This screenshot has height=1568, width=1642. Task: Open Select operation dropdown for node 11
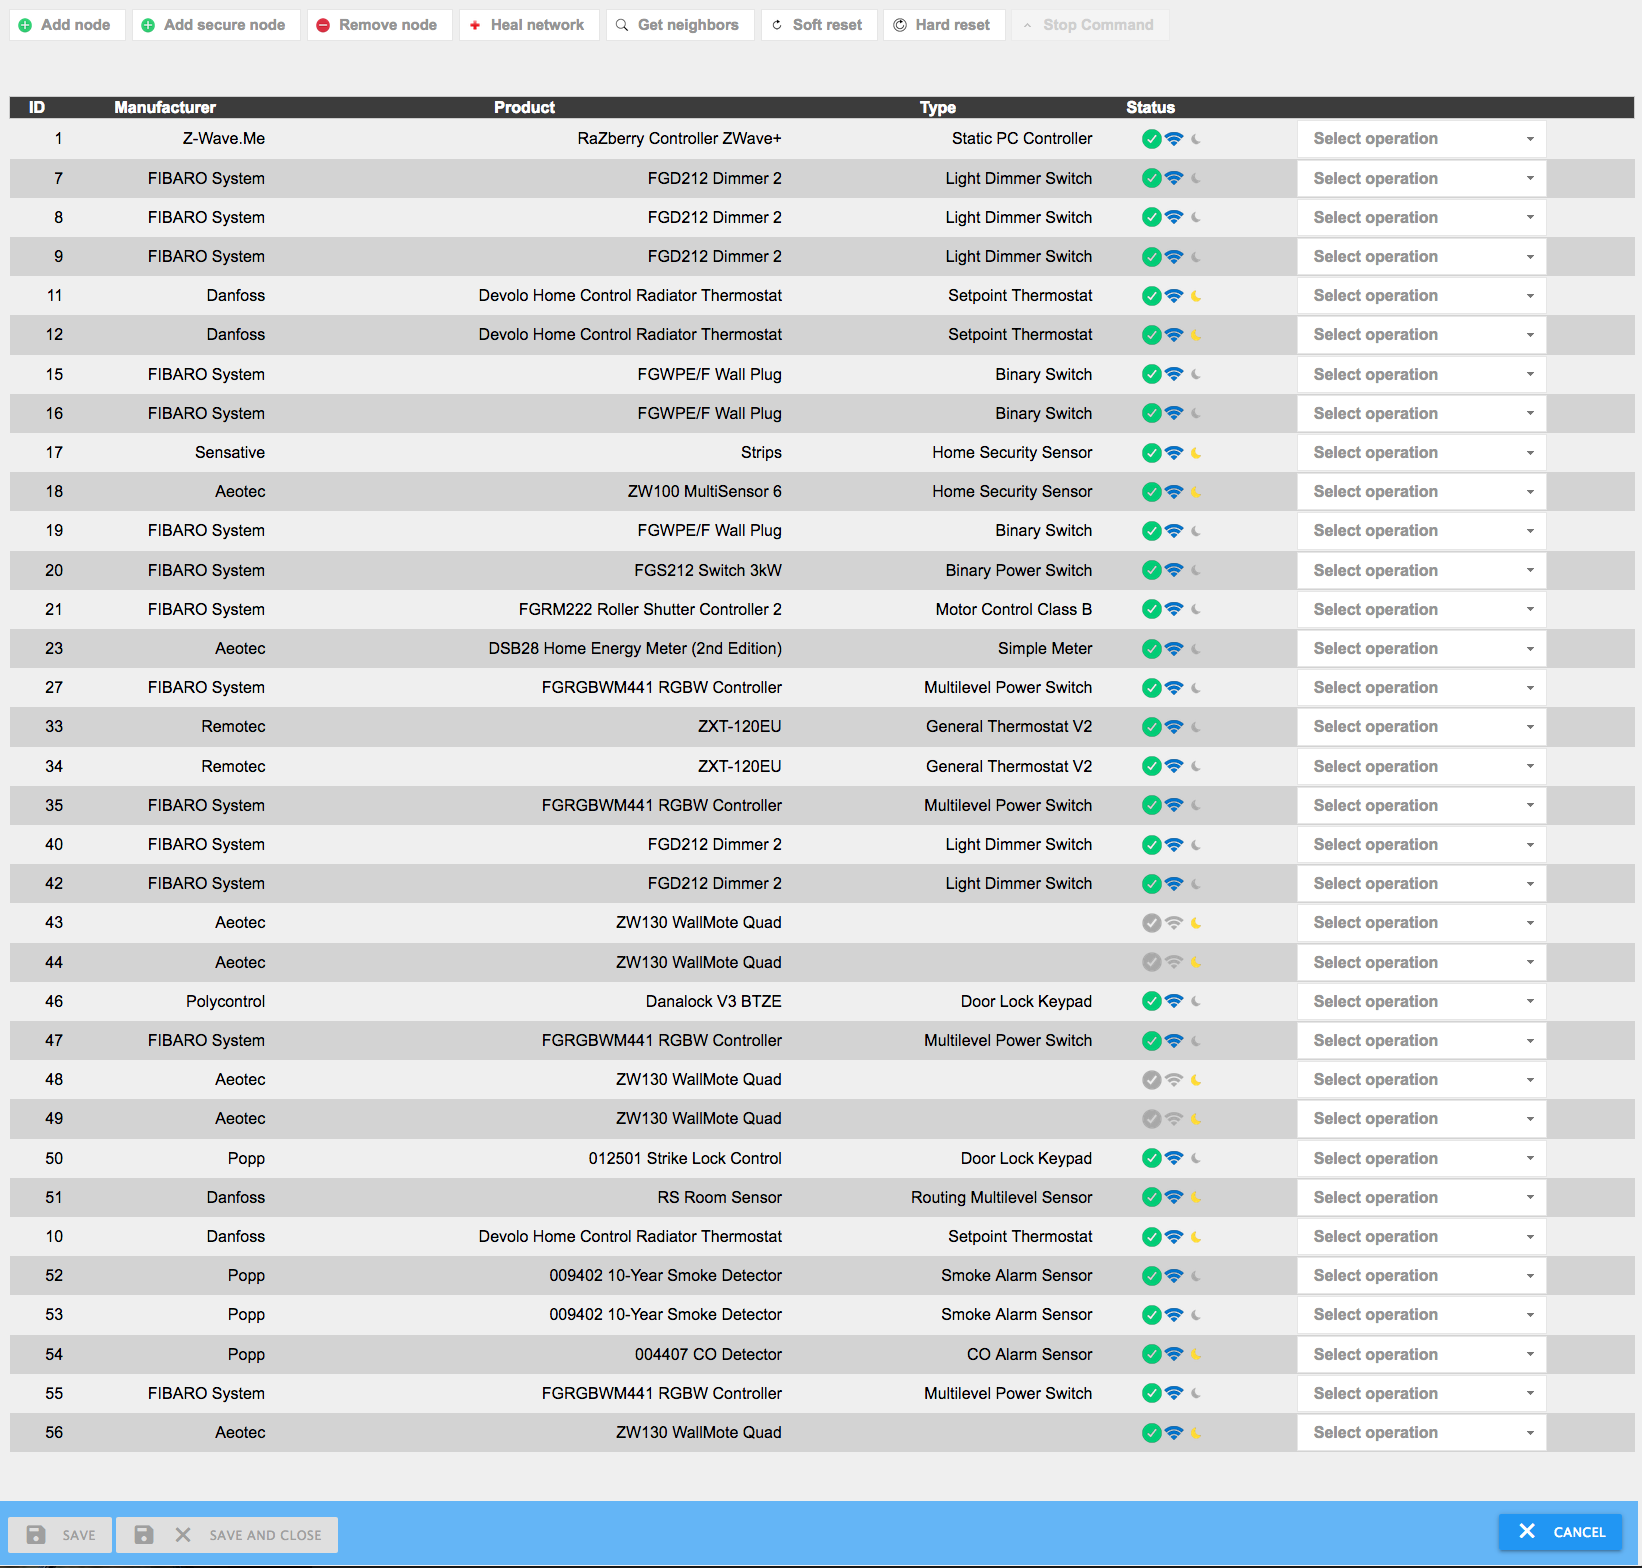tap(1421, 296)
